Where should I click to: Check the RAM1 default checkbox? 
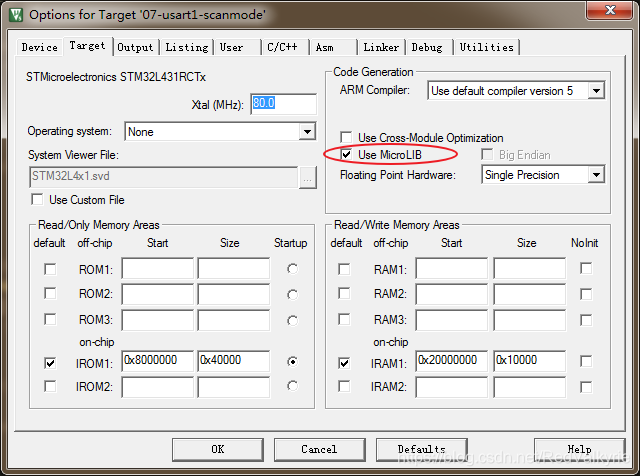point(344,269)
